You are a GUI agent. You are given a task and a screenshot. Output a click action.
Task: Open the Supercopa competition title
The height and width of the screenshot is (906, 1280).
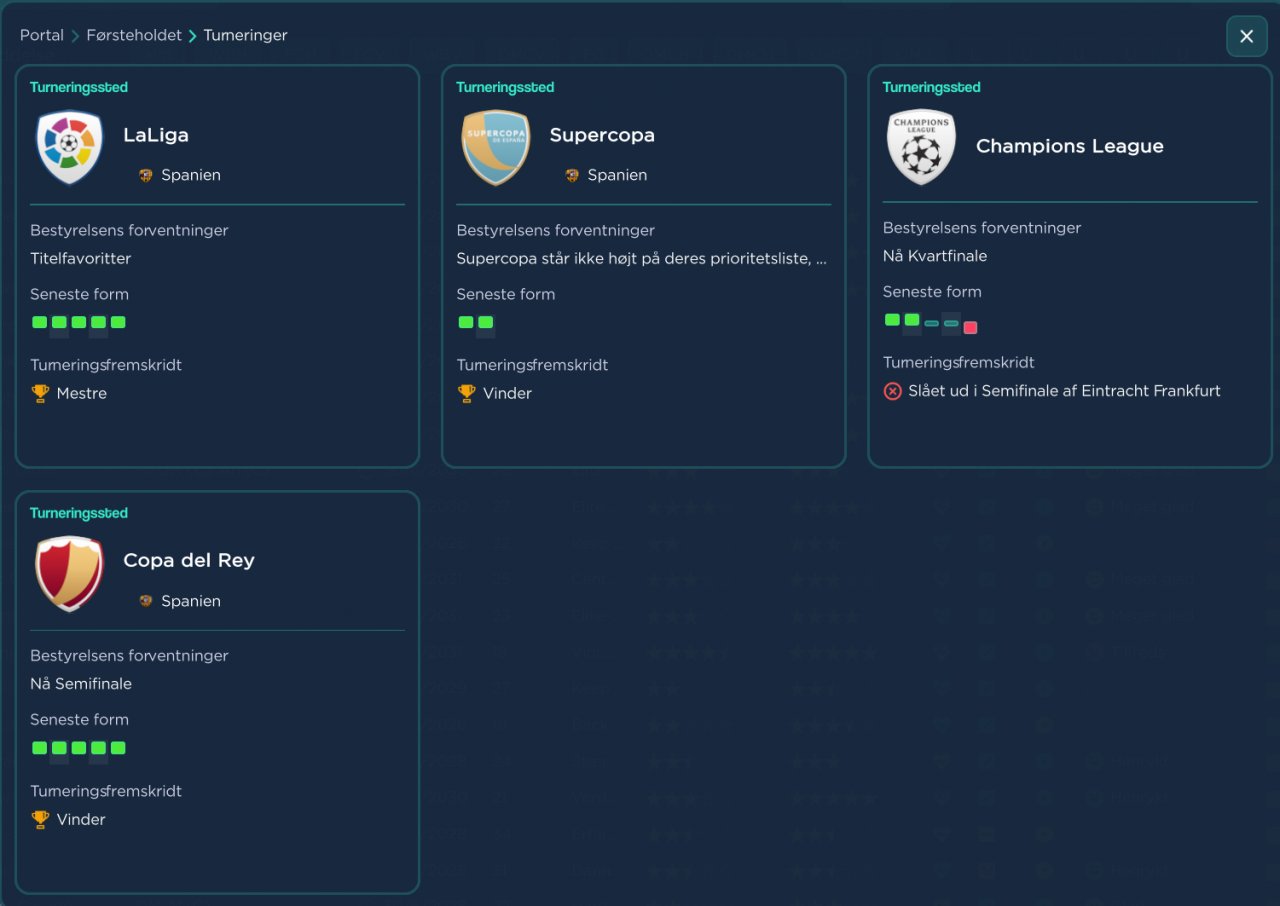click(602, 135)
